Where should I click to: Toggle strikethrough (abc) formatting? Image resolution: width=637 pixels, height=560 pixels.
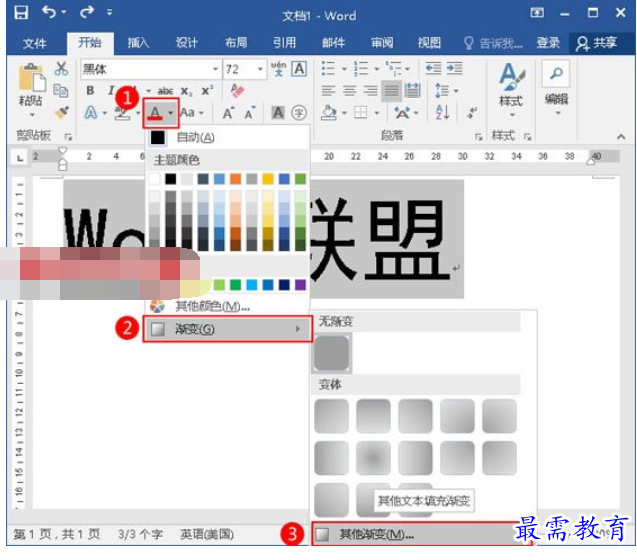pyautogui.click(x=165, y=91)
